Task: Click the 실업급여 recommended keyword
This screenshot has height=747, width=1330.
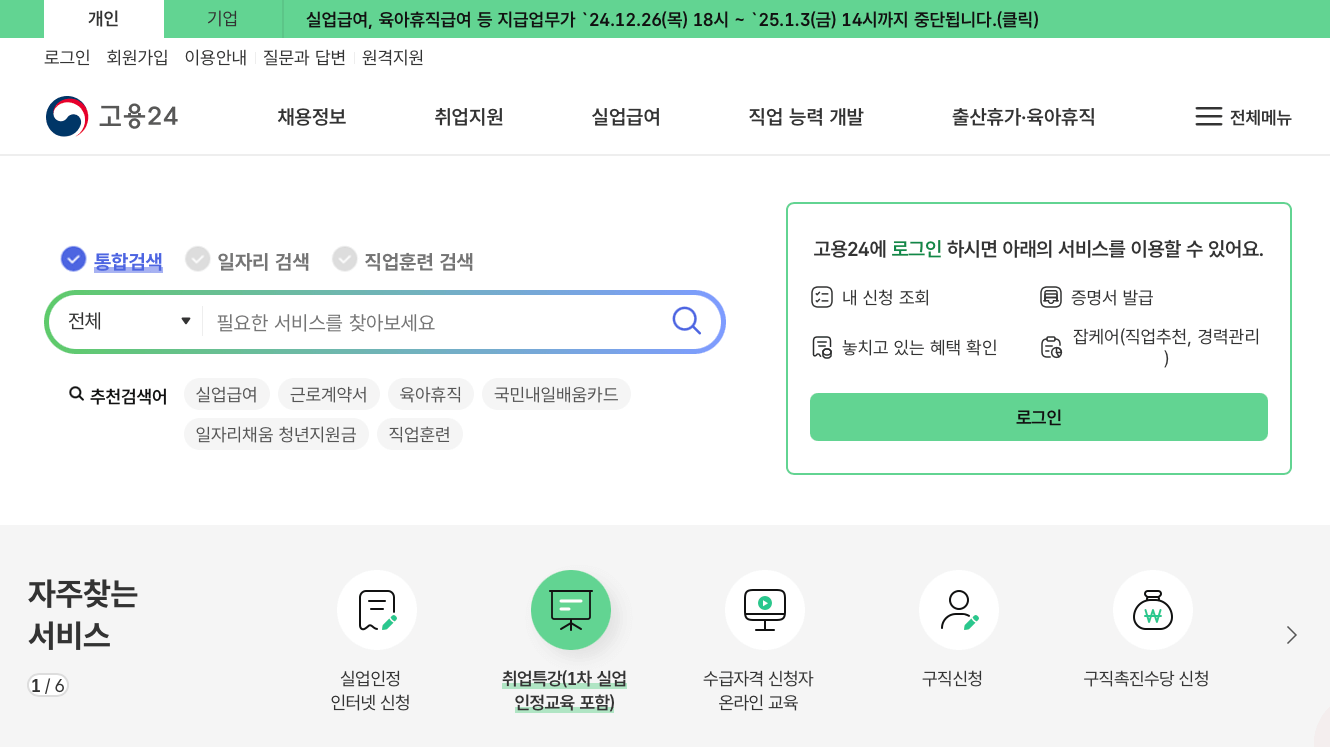Action: click(226, 394)
